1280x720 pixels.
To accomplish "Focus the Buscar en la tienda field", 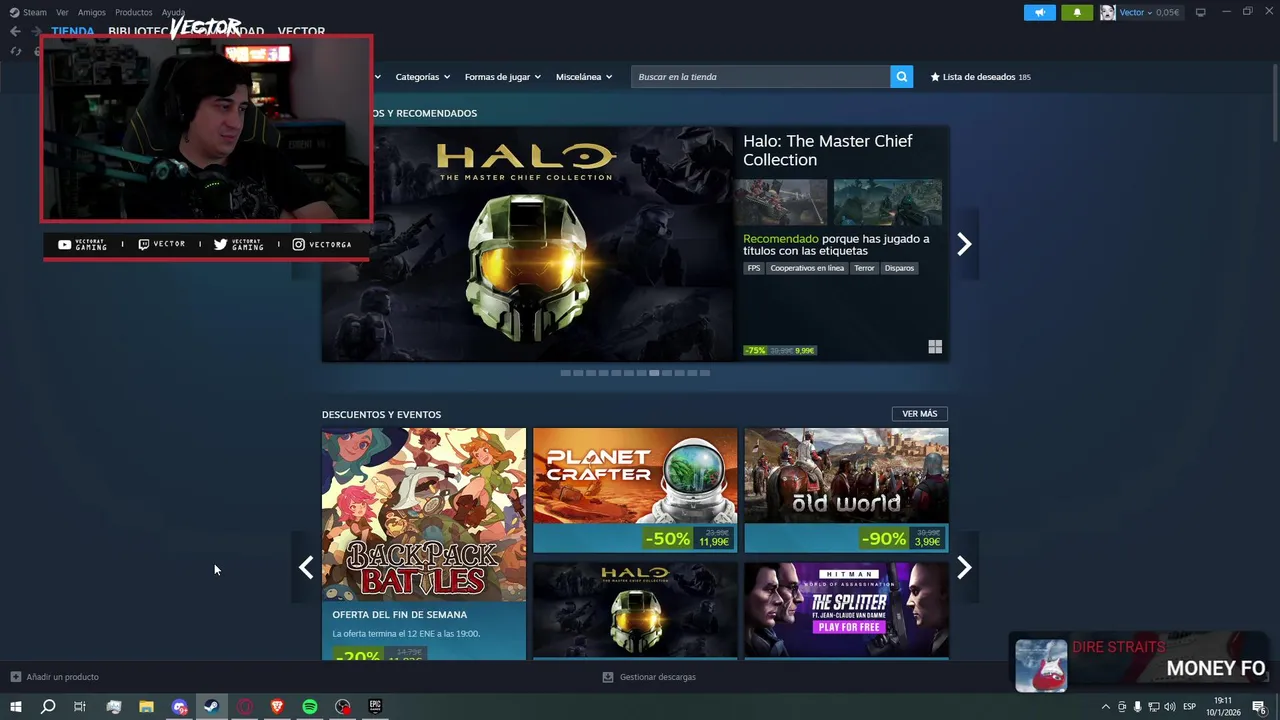I will [x=760, y=77].
